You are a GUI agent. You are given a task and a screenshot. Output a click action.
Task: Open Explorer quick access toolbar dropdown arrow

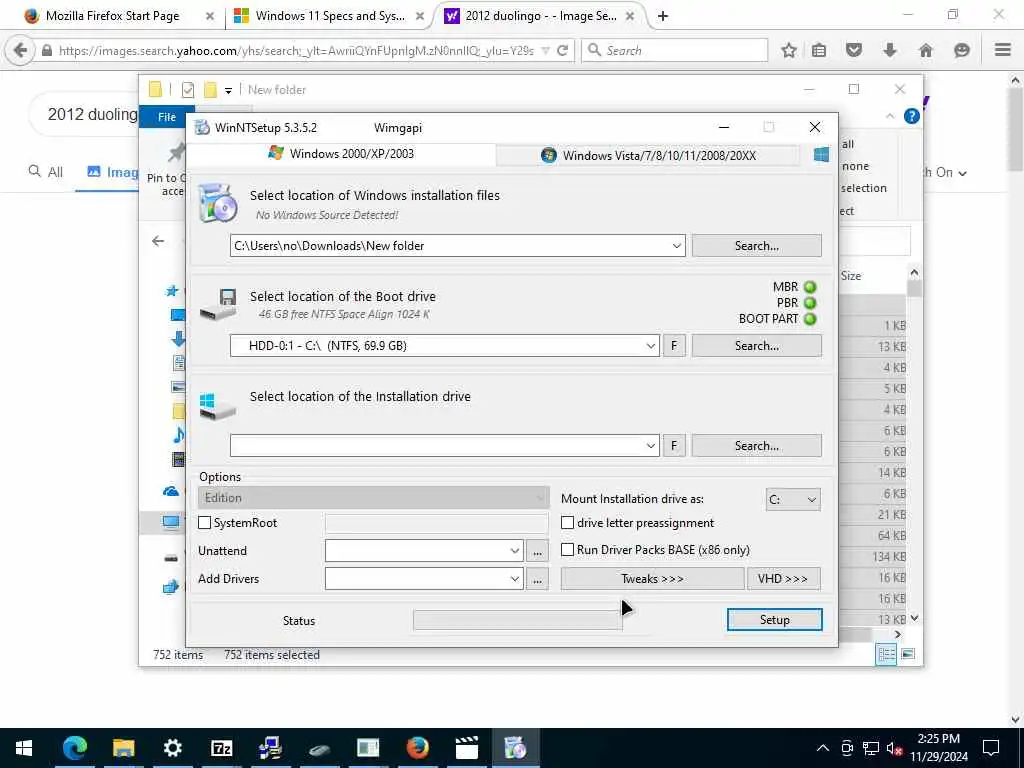pos(228,90)
